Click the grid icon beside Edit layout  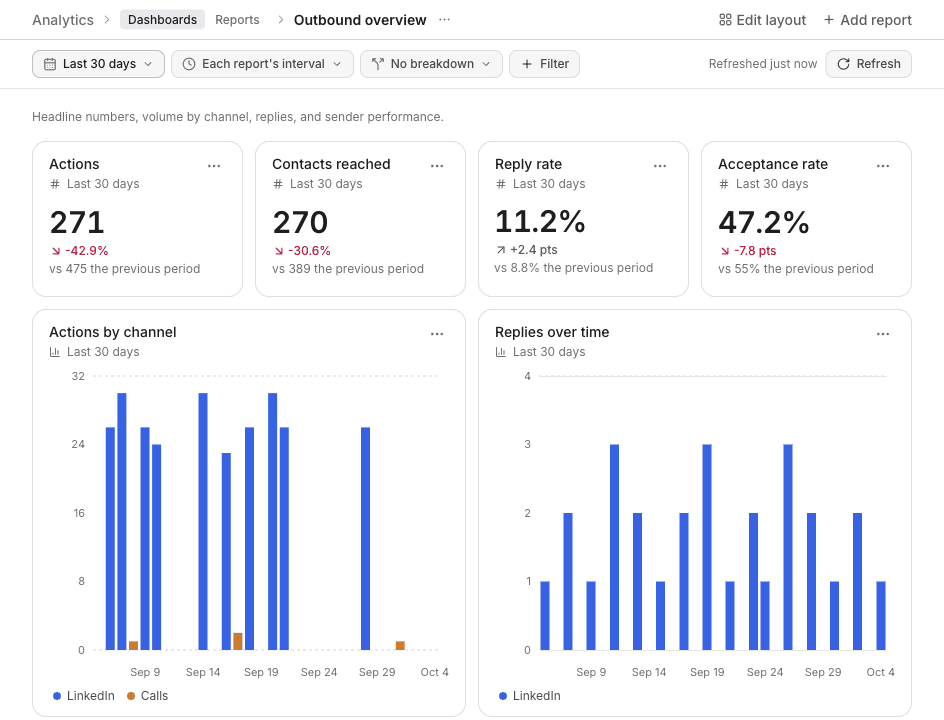click(x=725, y=20)
